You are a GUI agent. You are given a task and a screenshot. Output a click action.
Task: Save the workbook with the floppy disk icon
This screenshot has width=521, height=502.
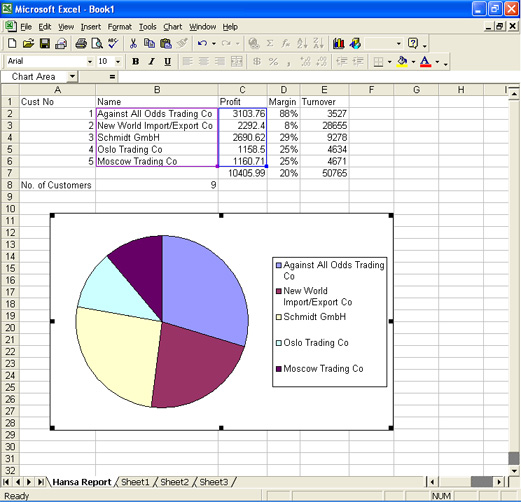45,43
